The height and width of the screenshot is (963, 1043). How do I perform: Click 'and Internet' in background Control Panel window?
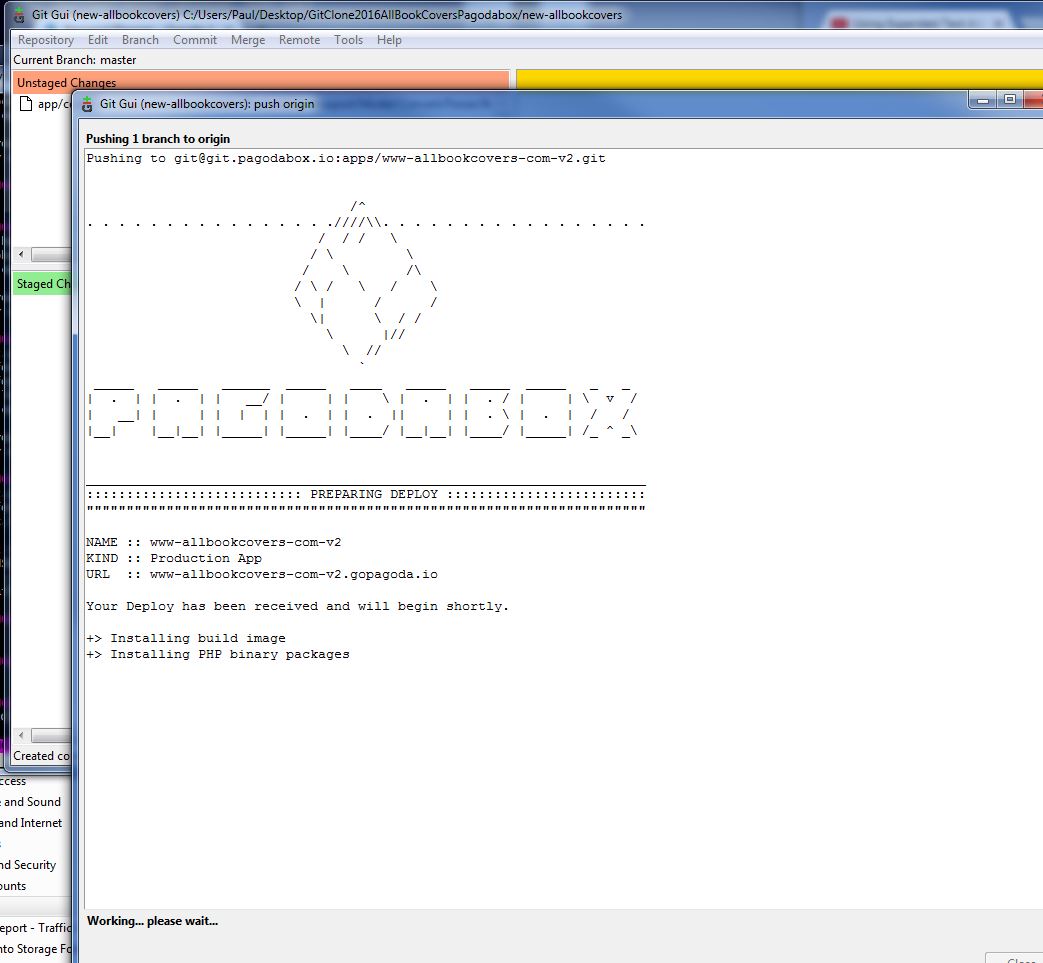[x=31, y=823]
